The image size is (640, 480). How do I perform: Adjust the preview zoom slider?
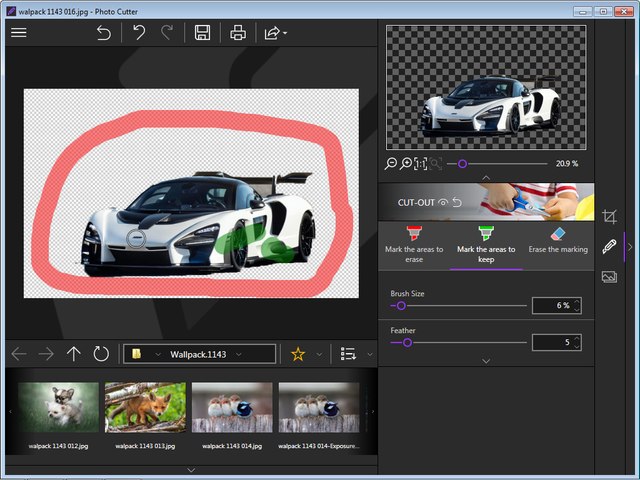pyautogui.click(x=462, y=164)
